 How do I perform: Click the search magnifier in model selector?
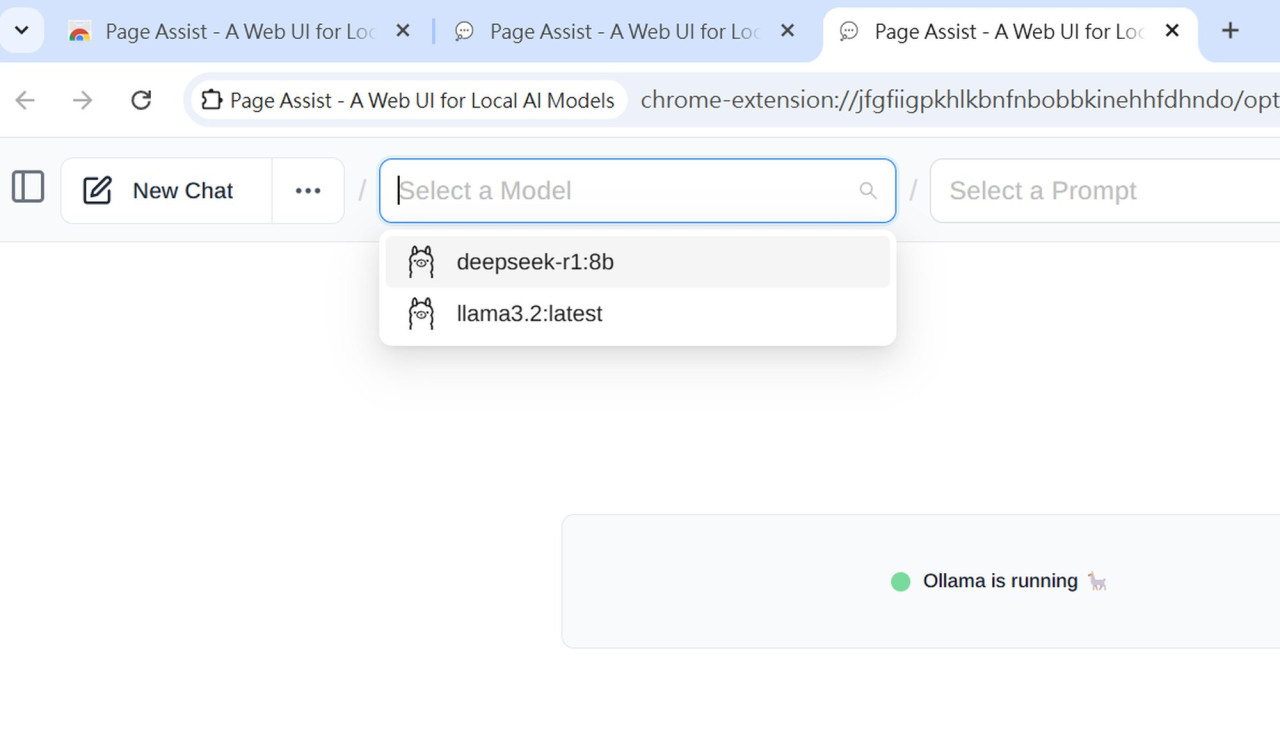[x=867, y=190]
